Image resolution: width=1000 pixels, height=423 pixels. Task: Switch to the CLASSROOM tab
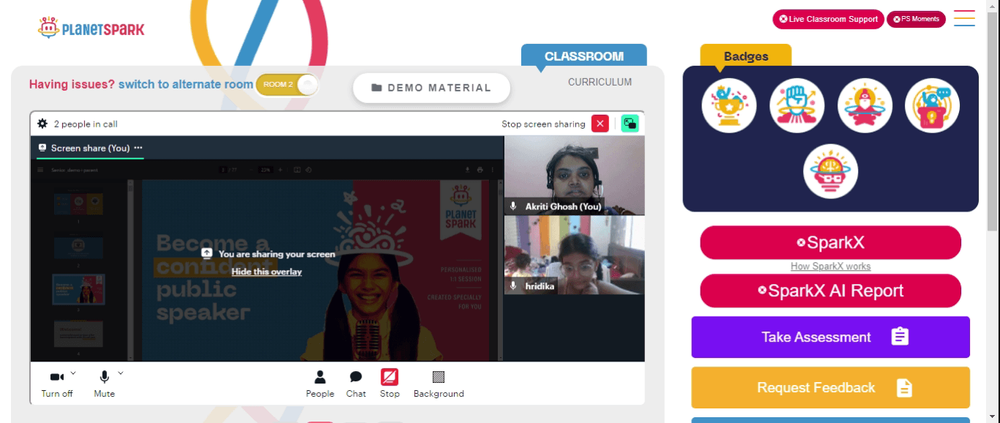(584, 56)
